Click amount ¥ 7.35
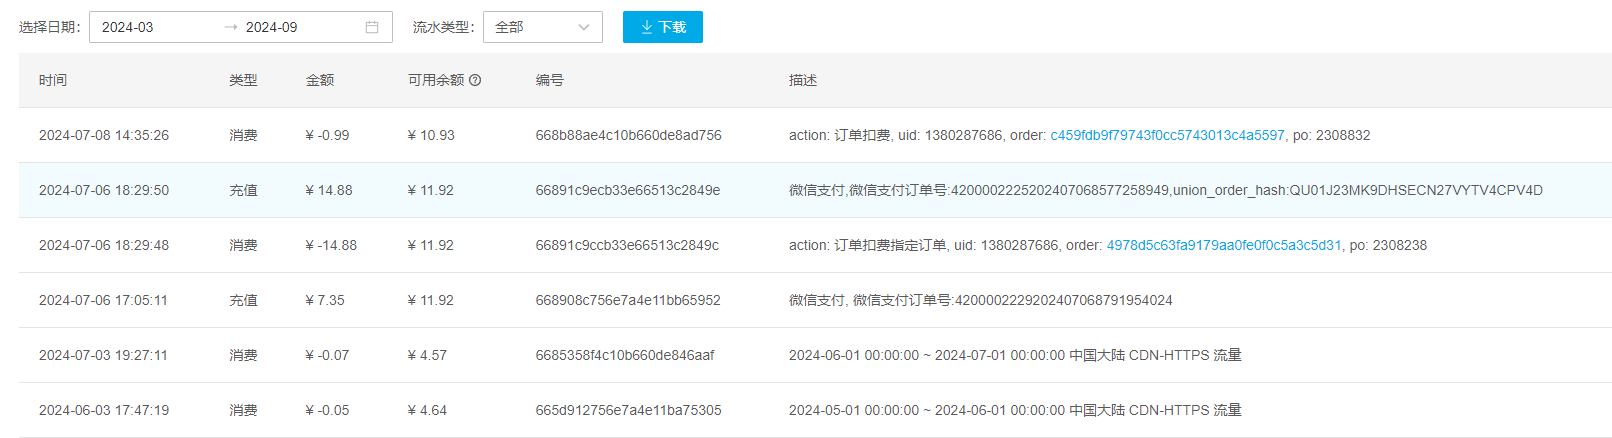The width and height of the screenshot is (1612, 438). (x=325, y=300)
